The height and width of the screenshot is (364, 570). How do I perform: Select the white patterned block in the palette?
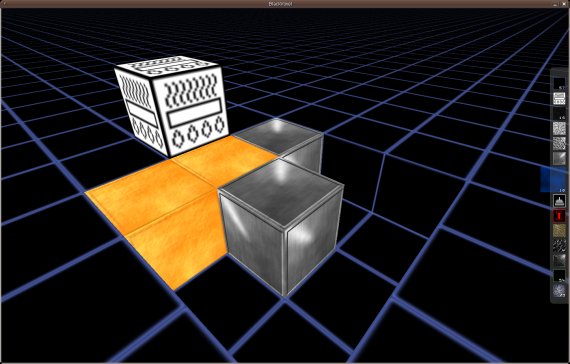pos(559,99)
